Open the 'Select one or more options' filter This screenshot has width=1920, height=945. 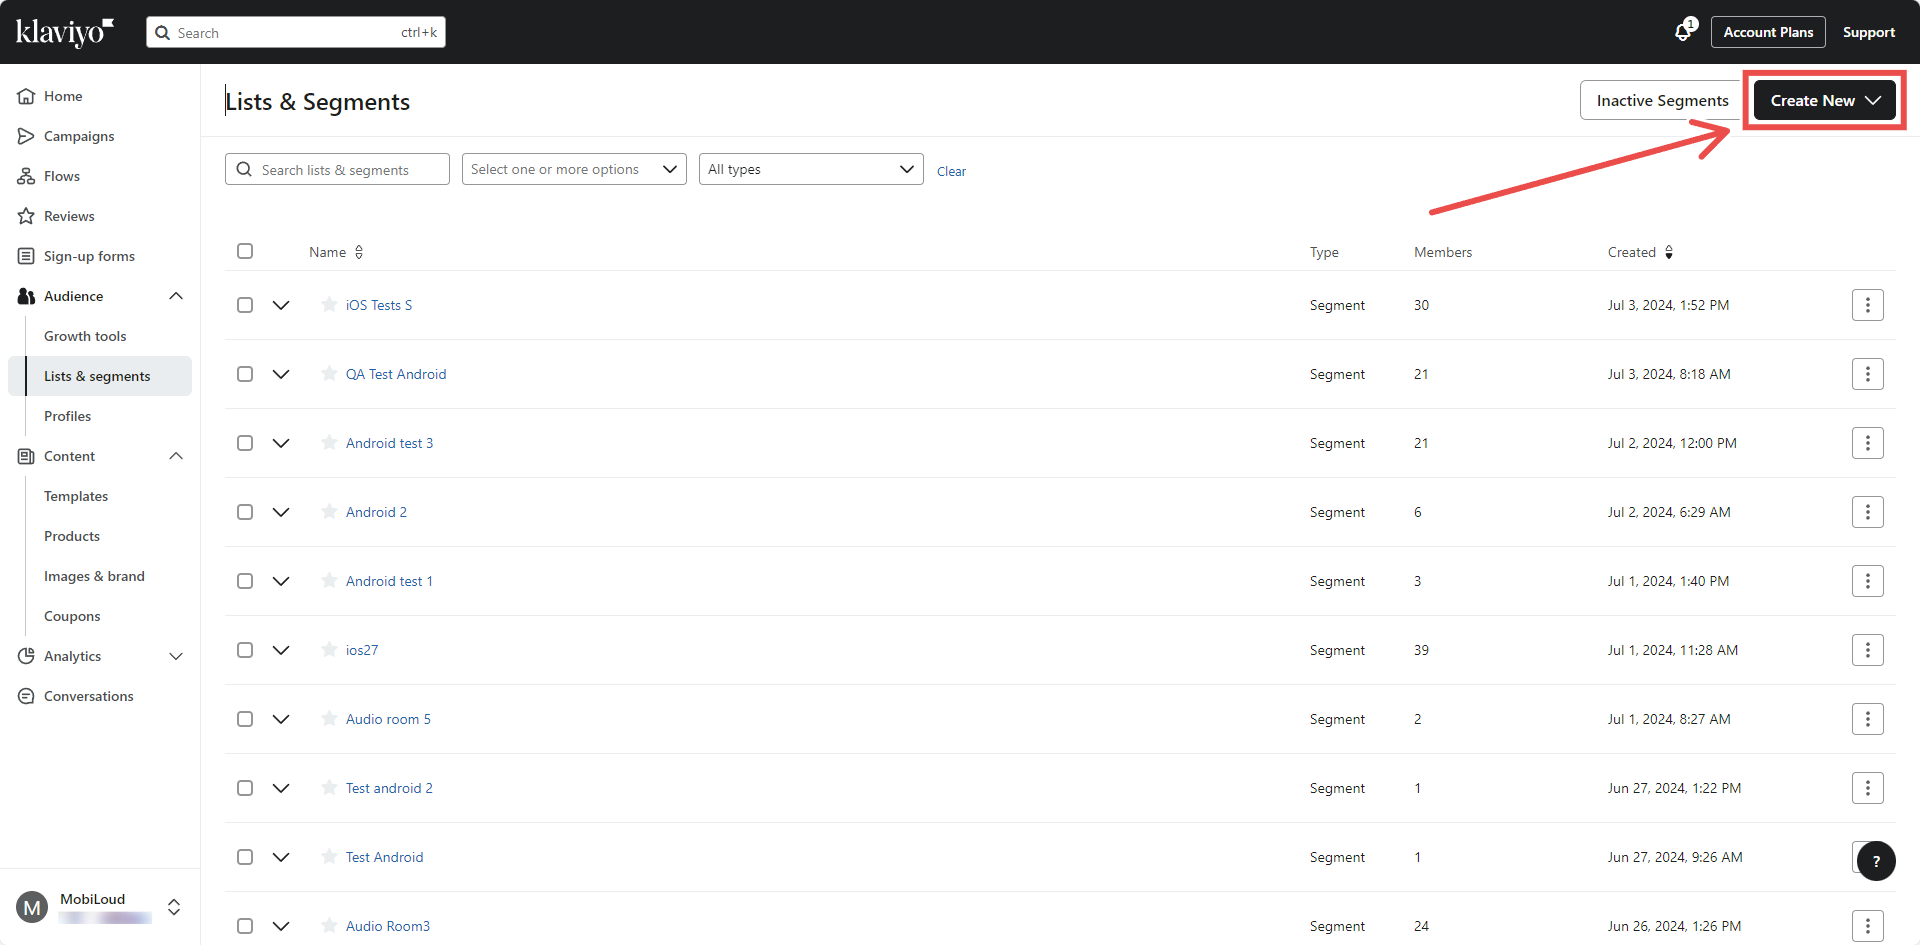tap(574, 169)
